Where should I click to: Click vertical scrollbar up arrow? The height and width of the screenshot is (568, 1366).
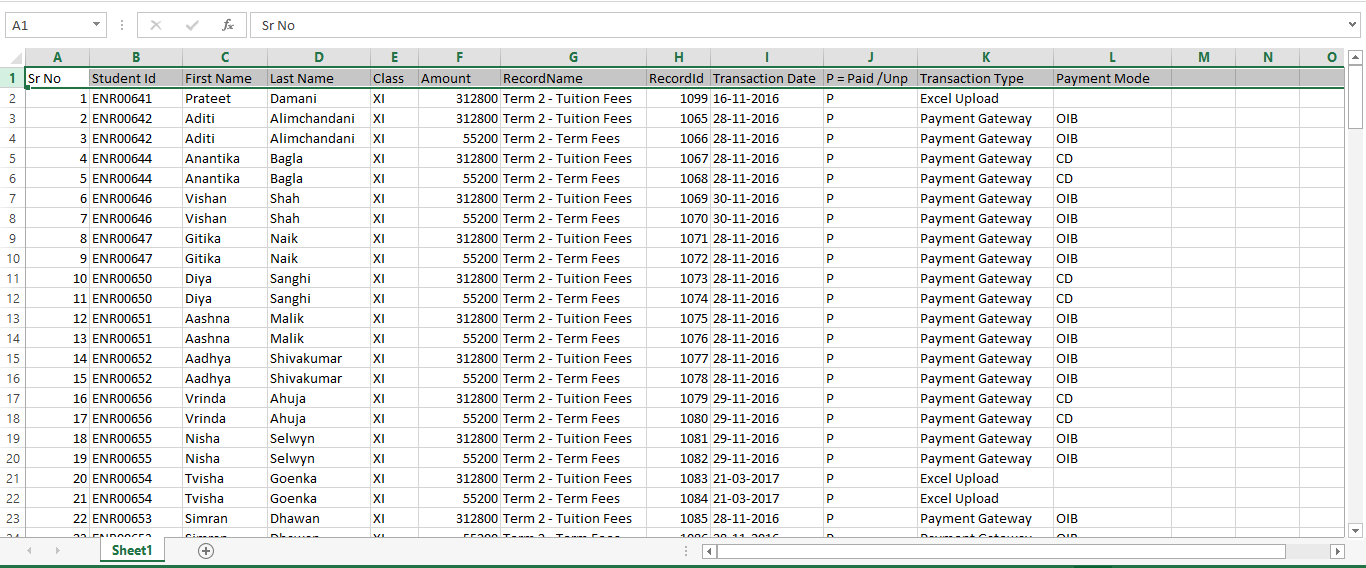[1356, 57]
